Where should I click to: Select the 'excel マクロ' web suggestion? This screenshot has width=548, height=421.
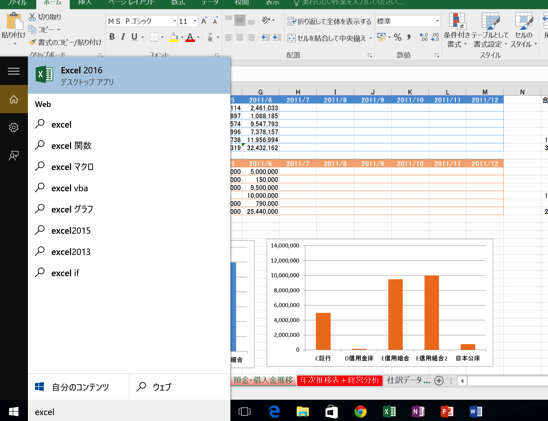click(x=129, y=167)
